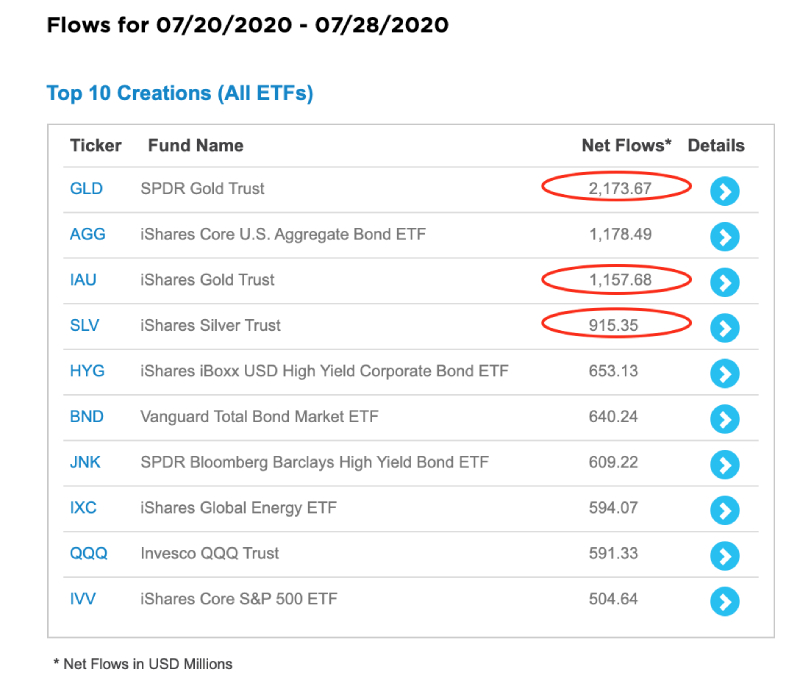
Task: Click the Net Flows column header
Action: coord(627,145)
